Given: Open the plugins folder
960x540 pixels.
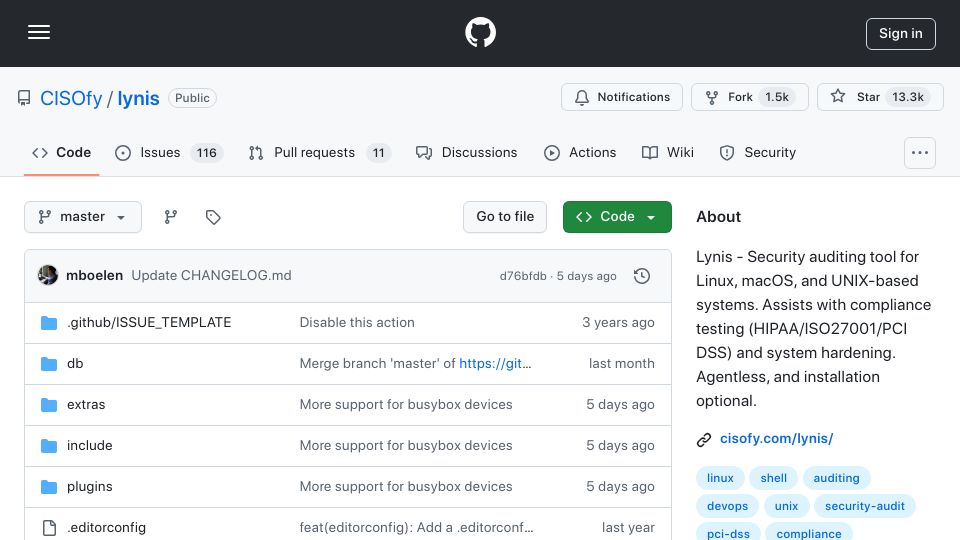Looking at the screenshot, I should (x=89, y=487).
